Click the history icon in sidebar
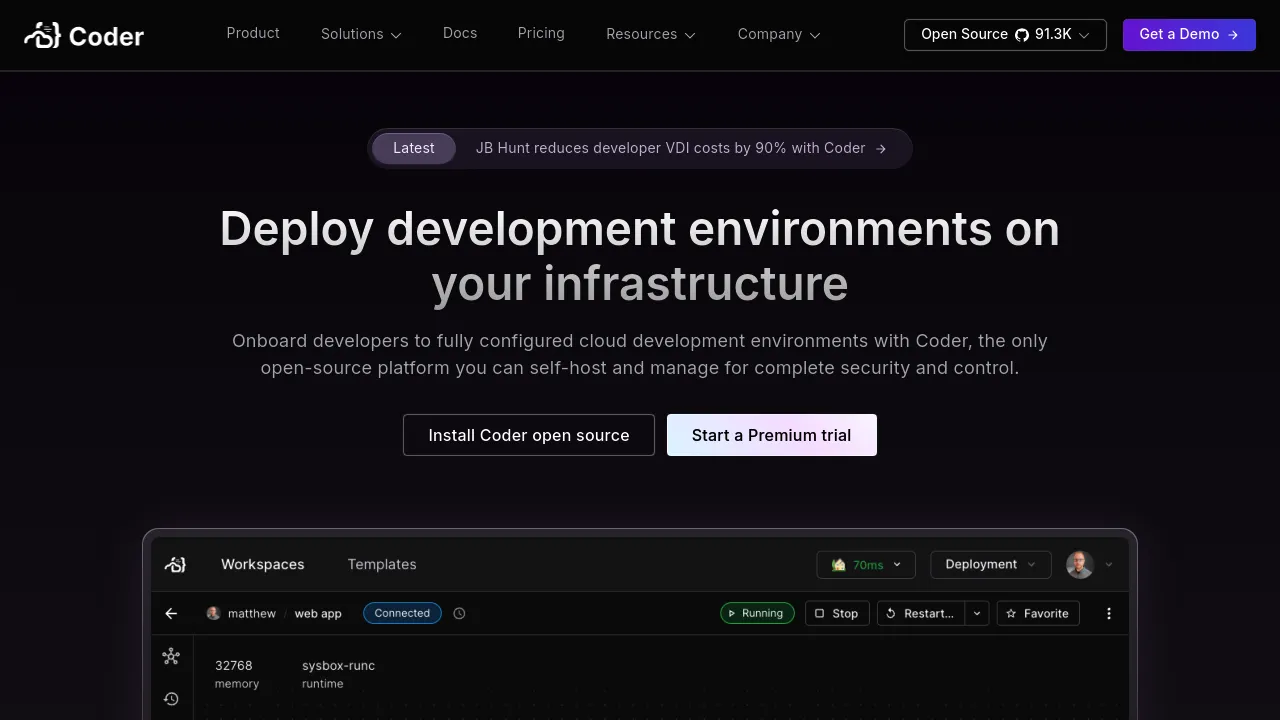1280x720 pixels. tap(171, 699)
